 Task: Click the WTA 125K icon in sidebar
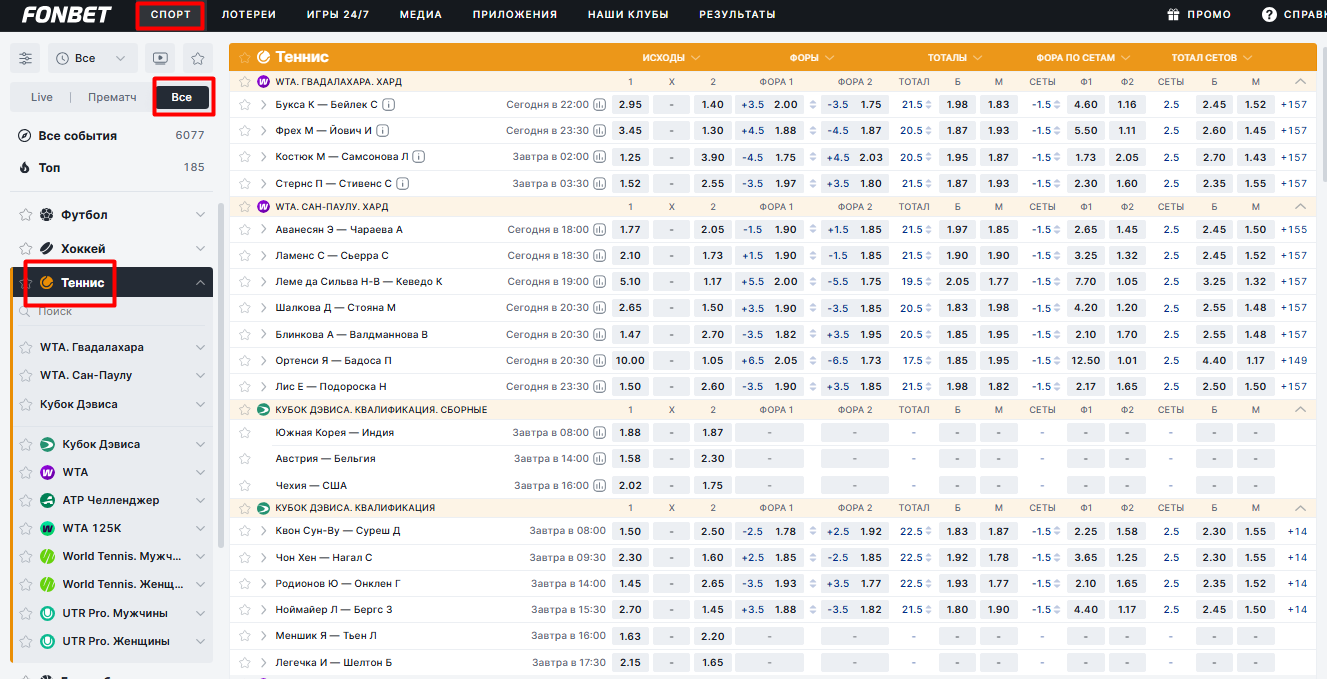click(47, 528)
